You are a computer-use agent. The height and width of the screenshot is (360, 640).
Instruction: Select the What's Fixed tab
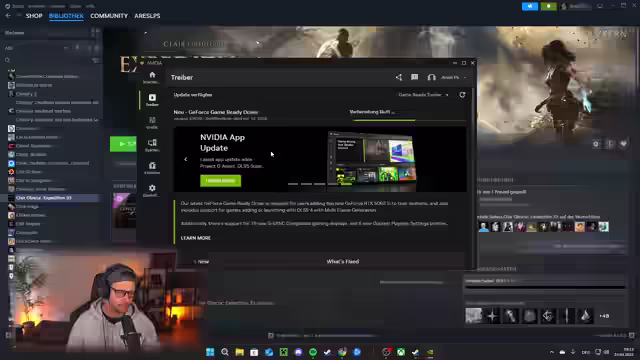point(343,262)
